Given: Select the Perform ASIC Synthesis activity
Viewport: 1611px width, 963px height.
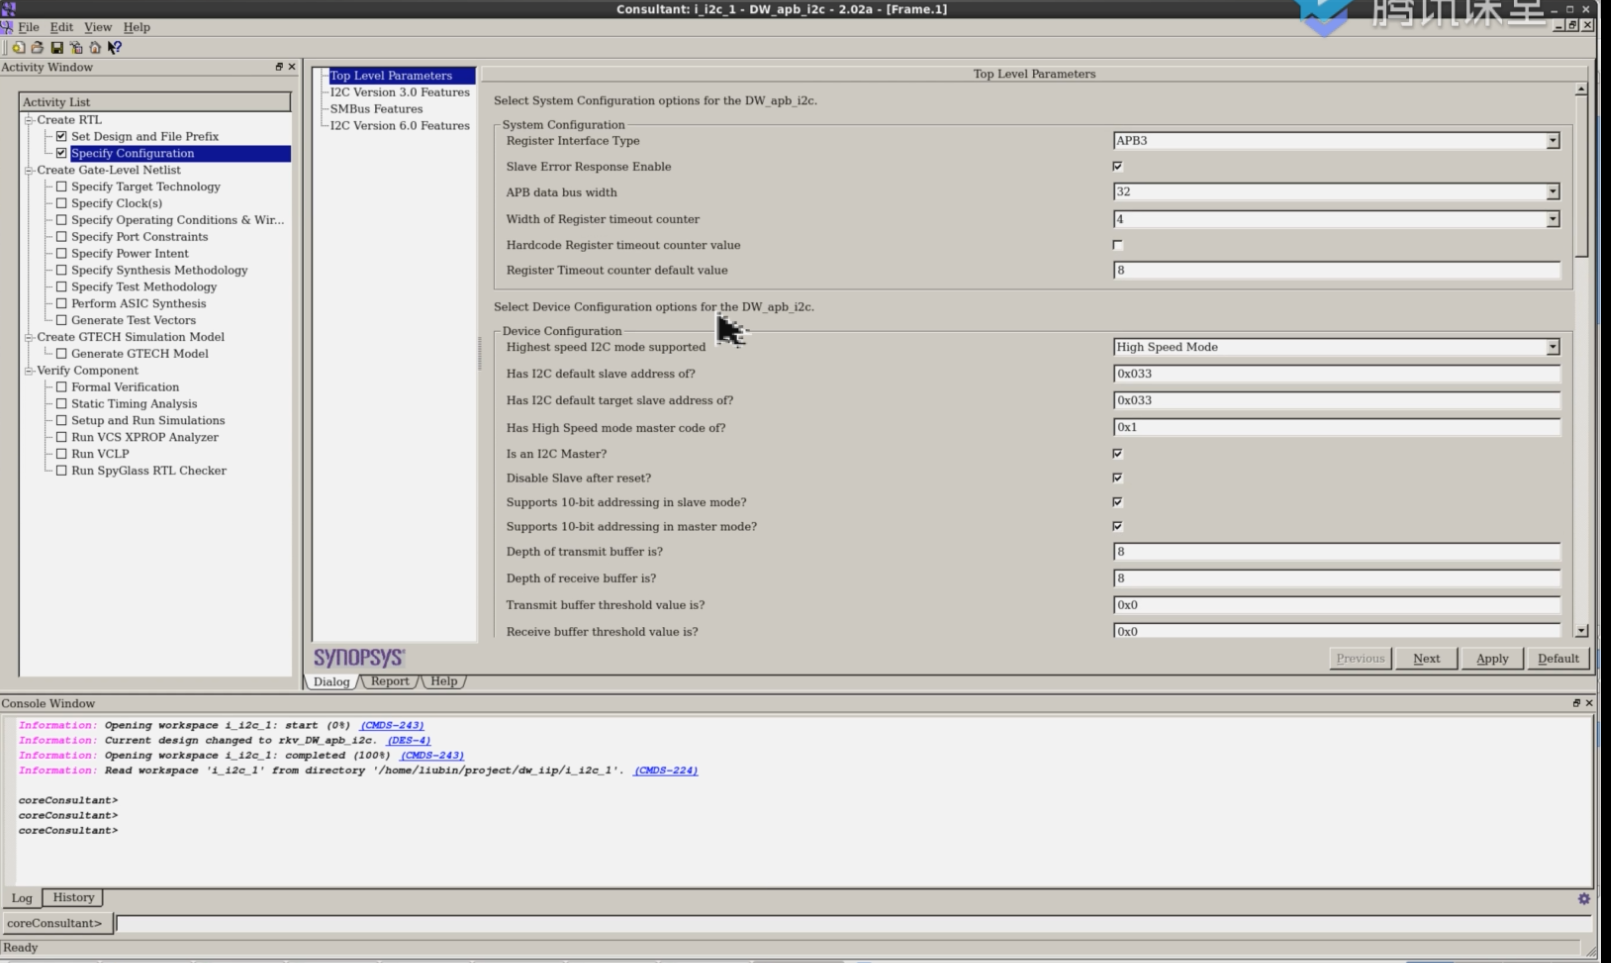Looking at the screenshot, I should [139, 303].
